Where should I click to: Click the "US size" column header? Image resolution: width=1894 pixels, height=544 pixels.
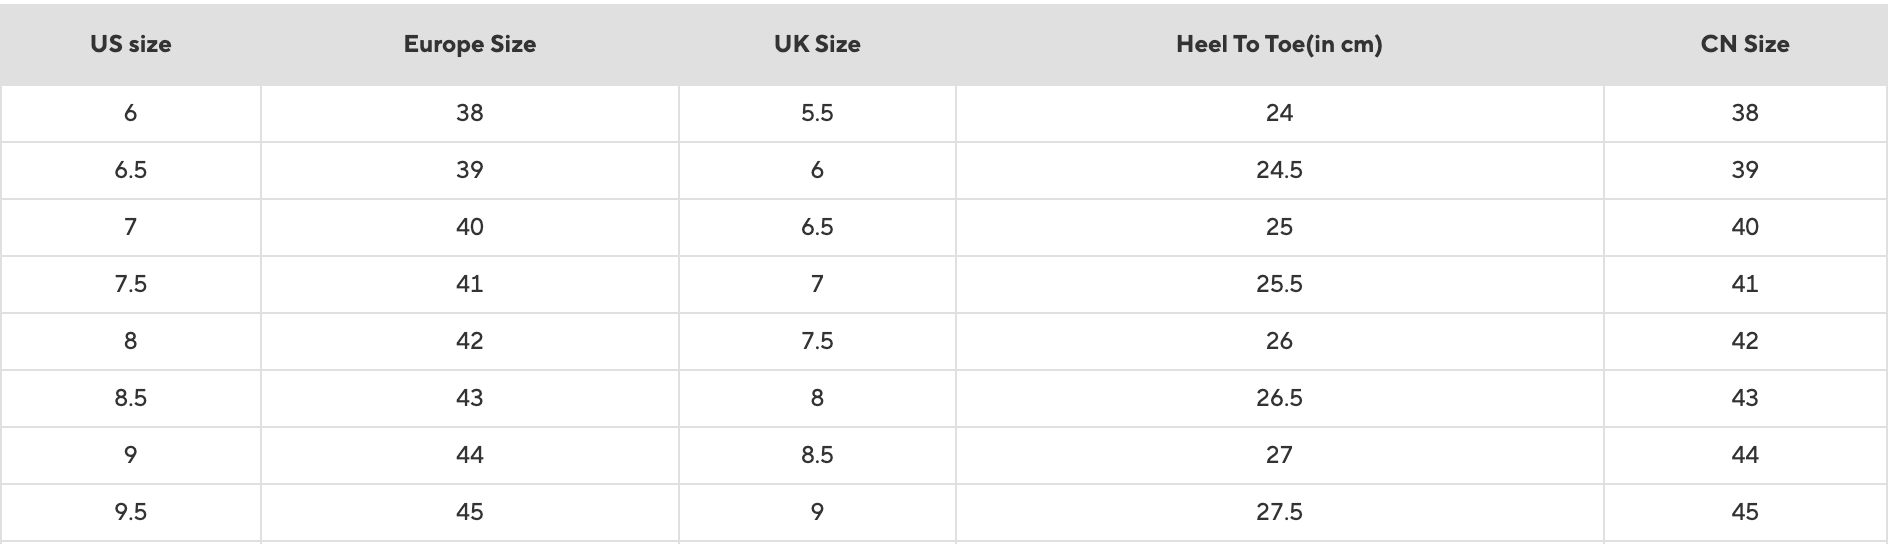(x=130, y=44)
